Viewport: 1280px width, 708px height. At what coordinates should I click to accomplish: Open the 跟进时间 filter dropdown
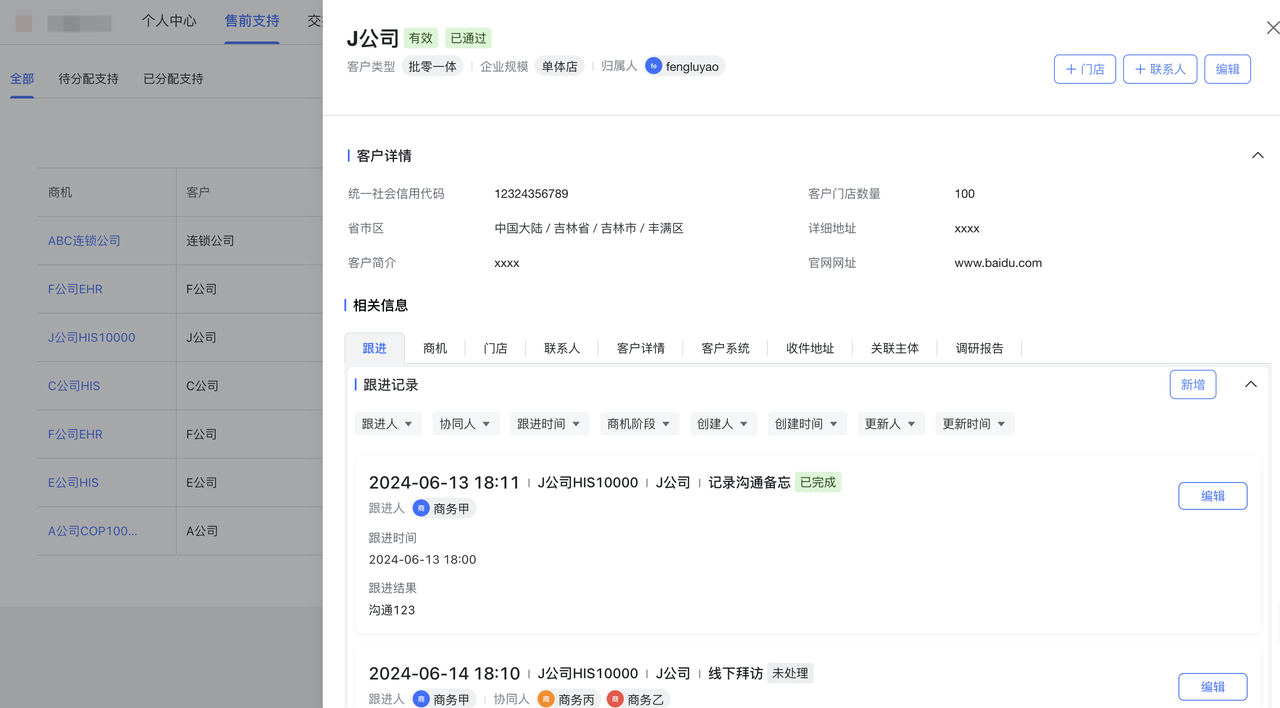coord(550,424)
